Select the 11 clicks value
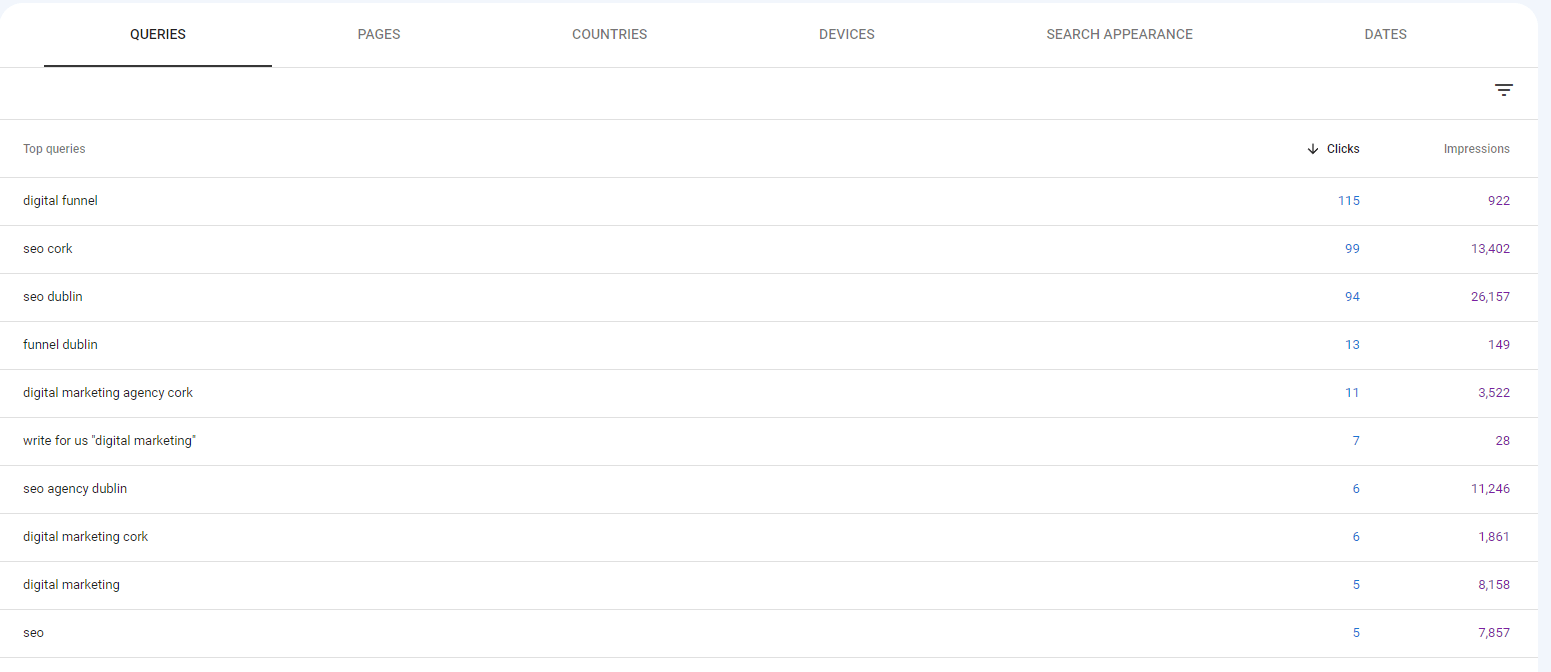Viewport: 1551px width, 672px height. [1352, 393]
